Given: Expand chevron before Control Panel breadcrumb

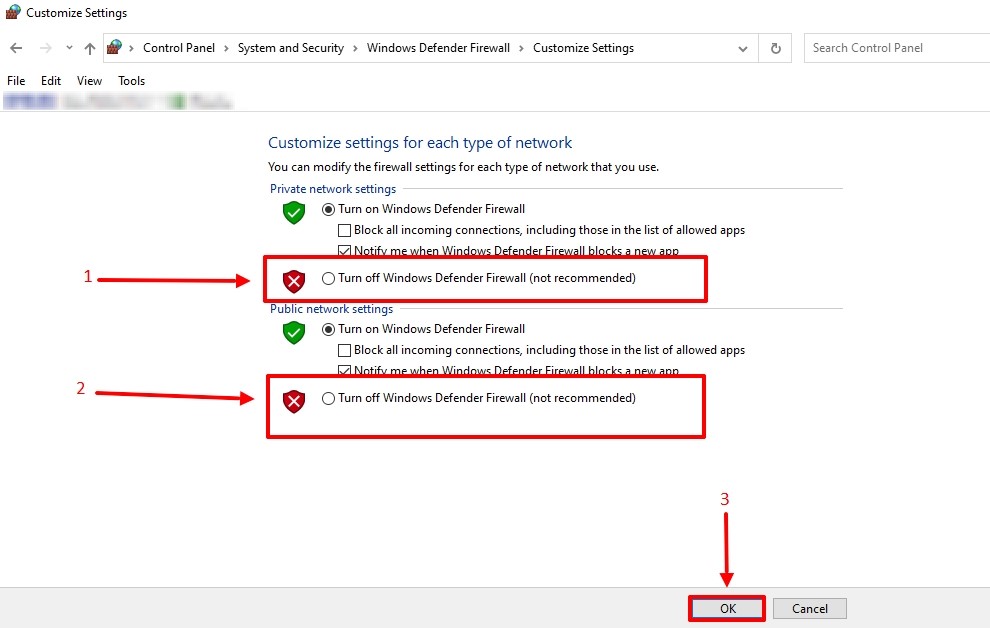Looking at the screenshot, I should [131, 49].
